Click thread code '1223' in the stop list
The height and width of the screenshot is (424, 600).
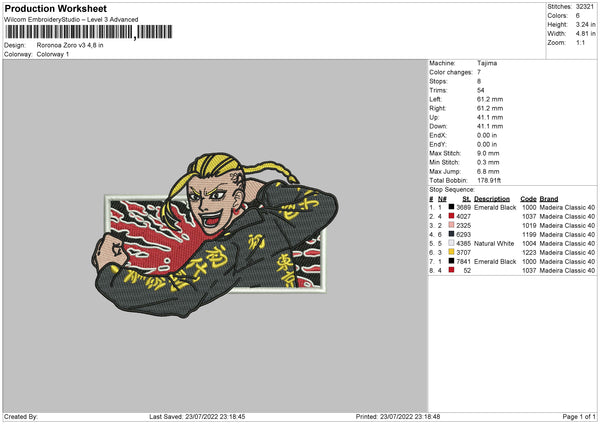click(x=529, y=252)
